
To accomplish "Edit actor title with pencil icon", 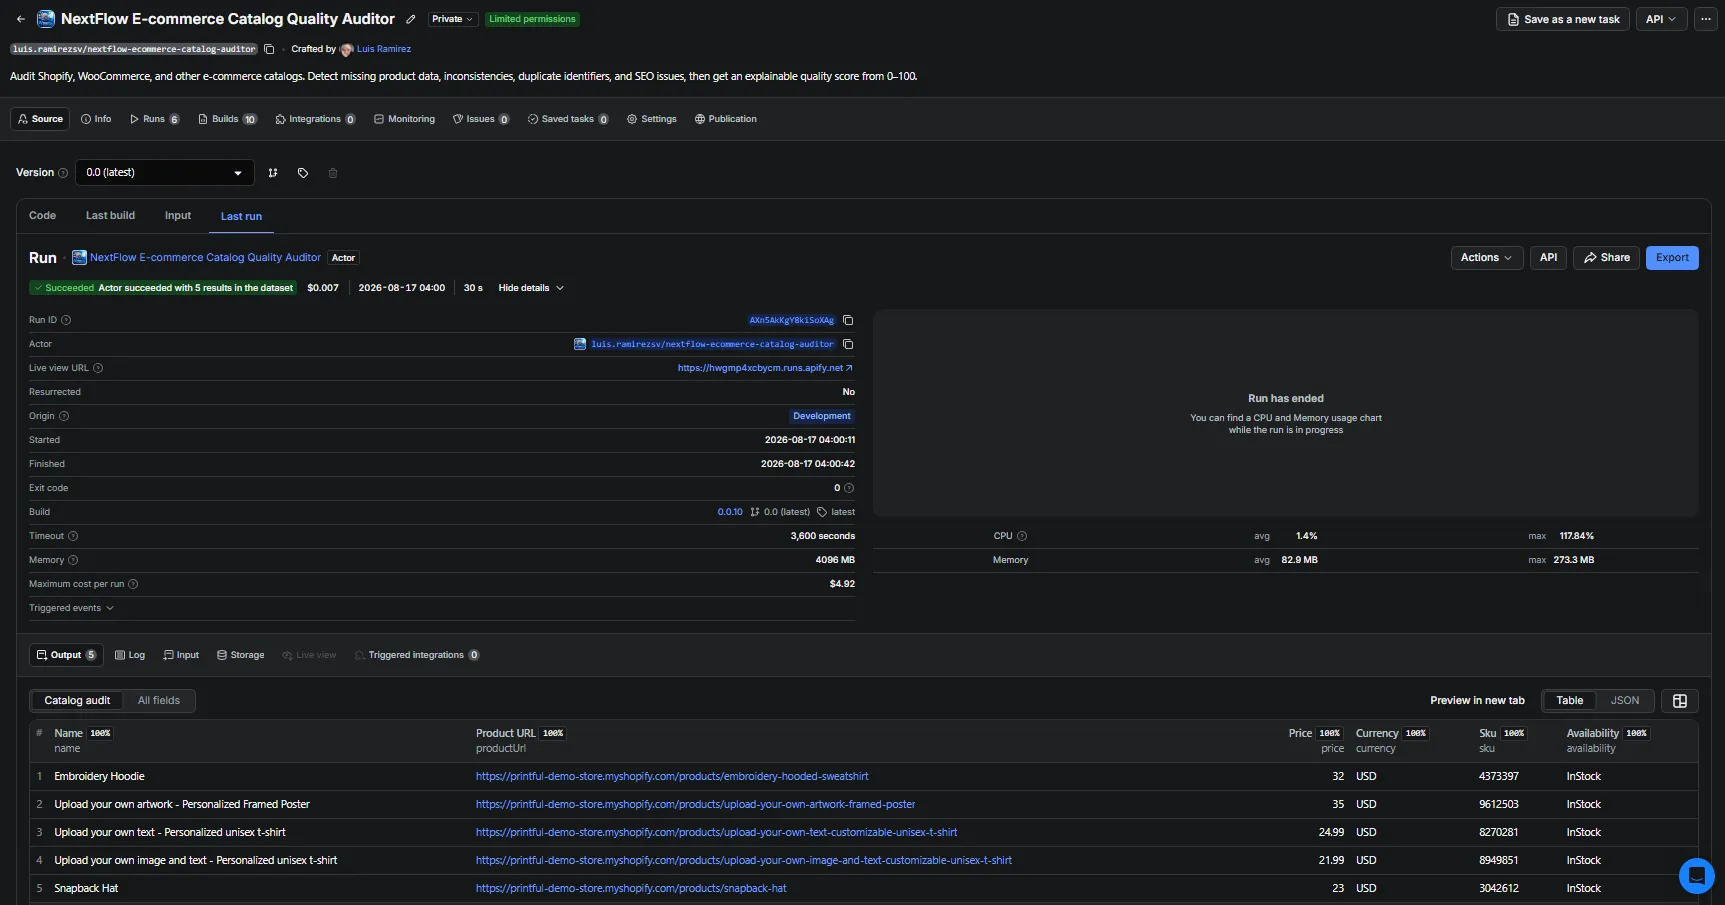I will [411, 19].
